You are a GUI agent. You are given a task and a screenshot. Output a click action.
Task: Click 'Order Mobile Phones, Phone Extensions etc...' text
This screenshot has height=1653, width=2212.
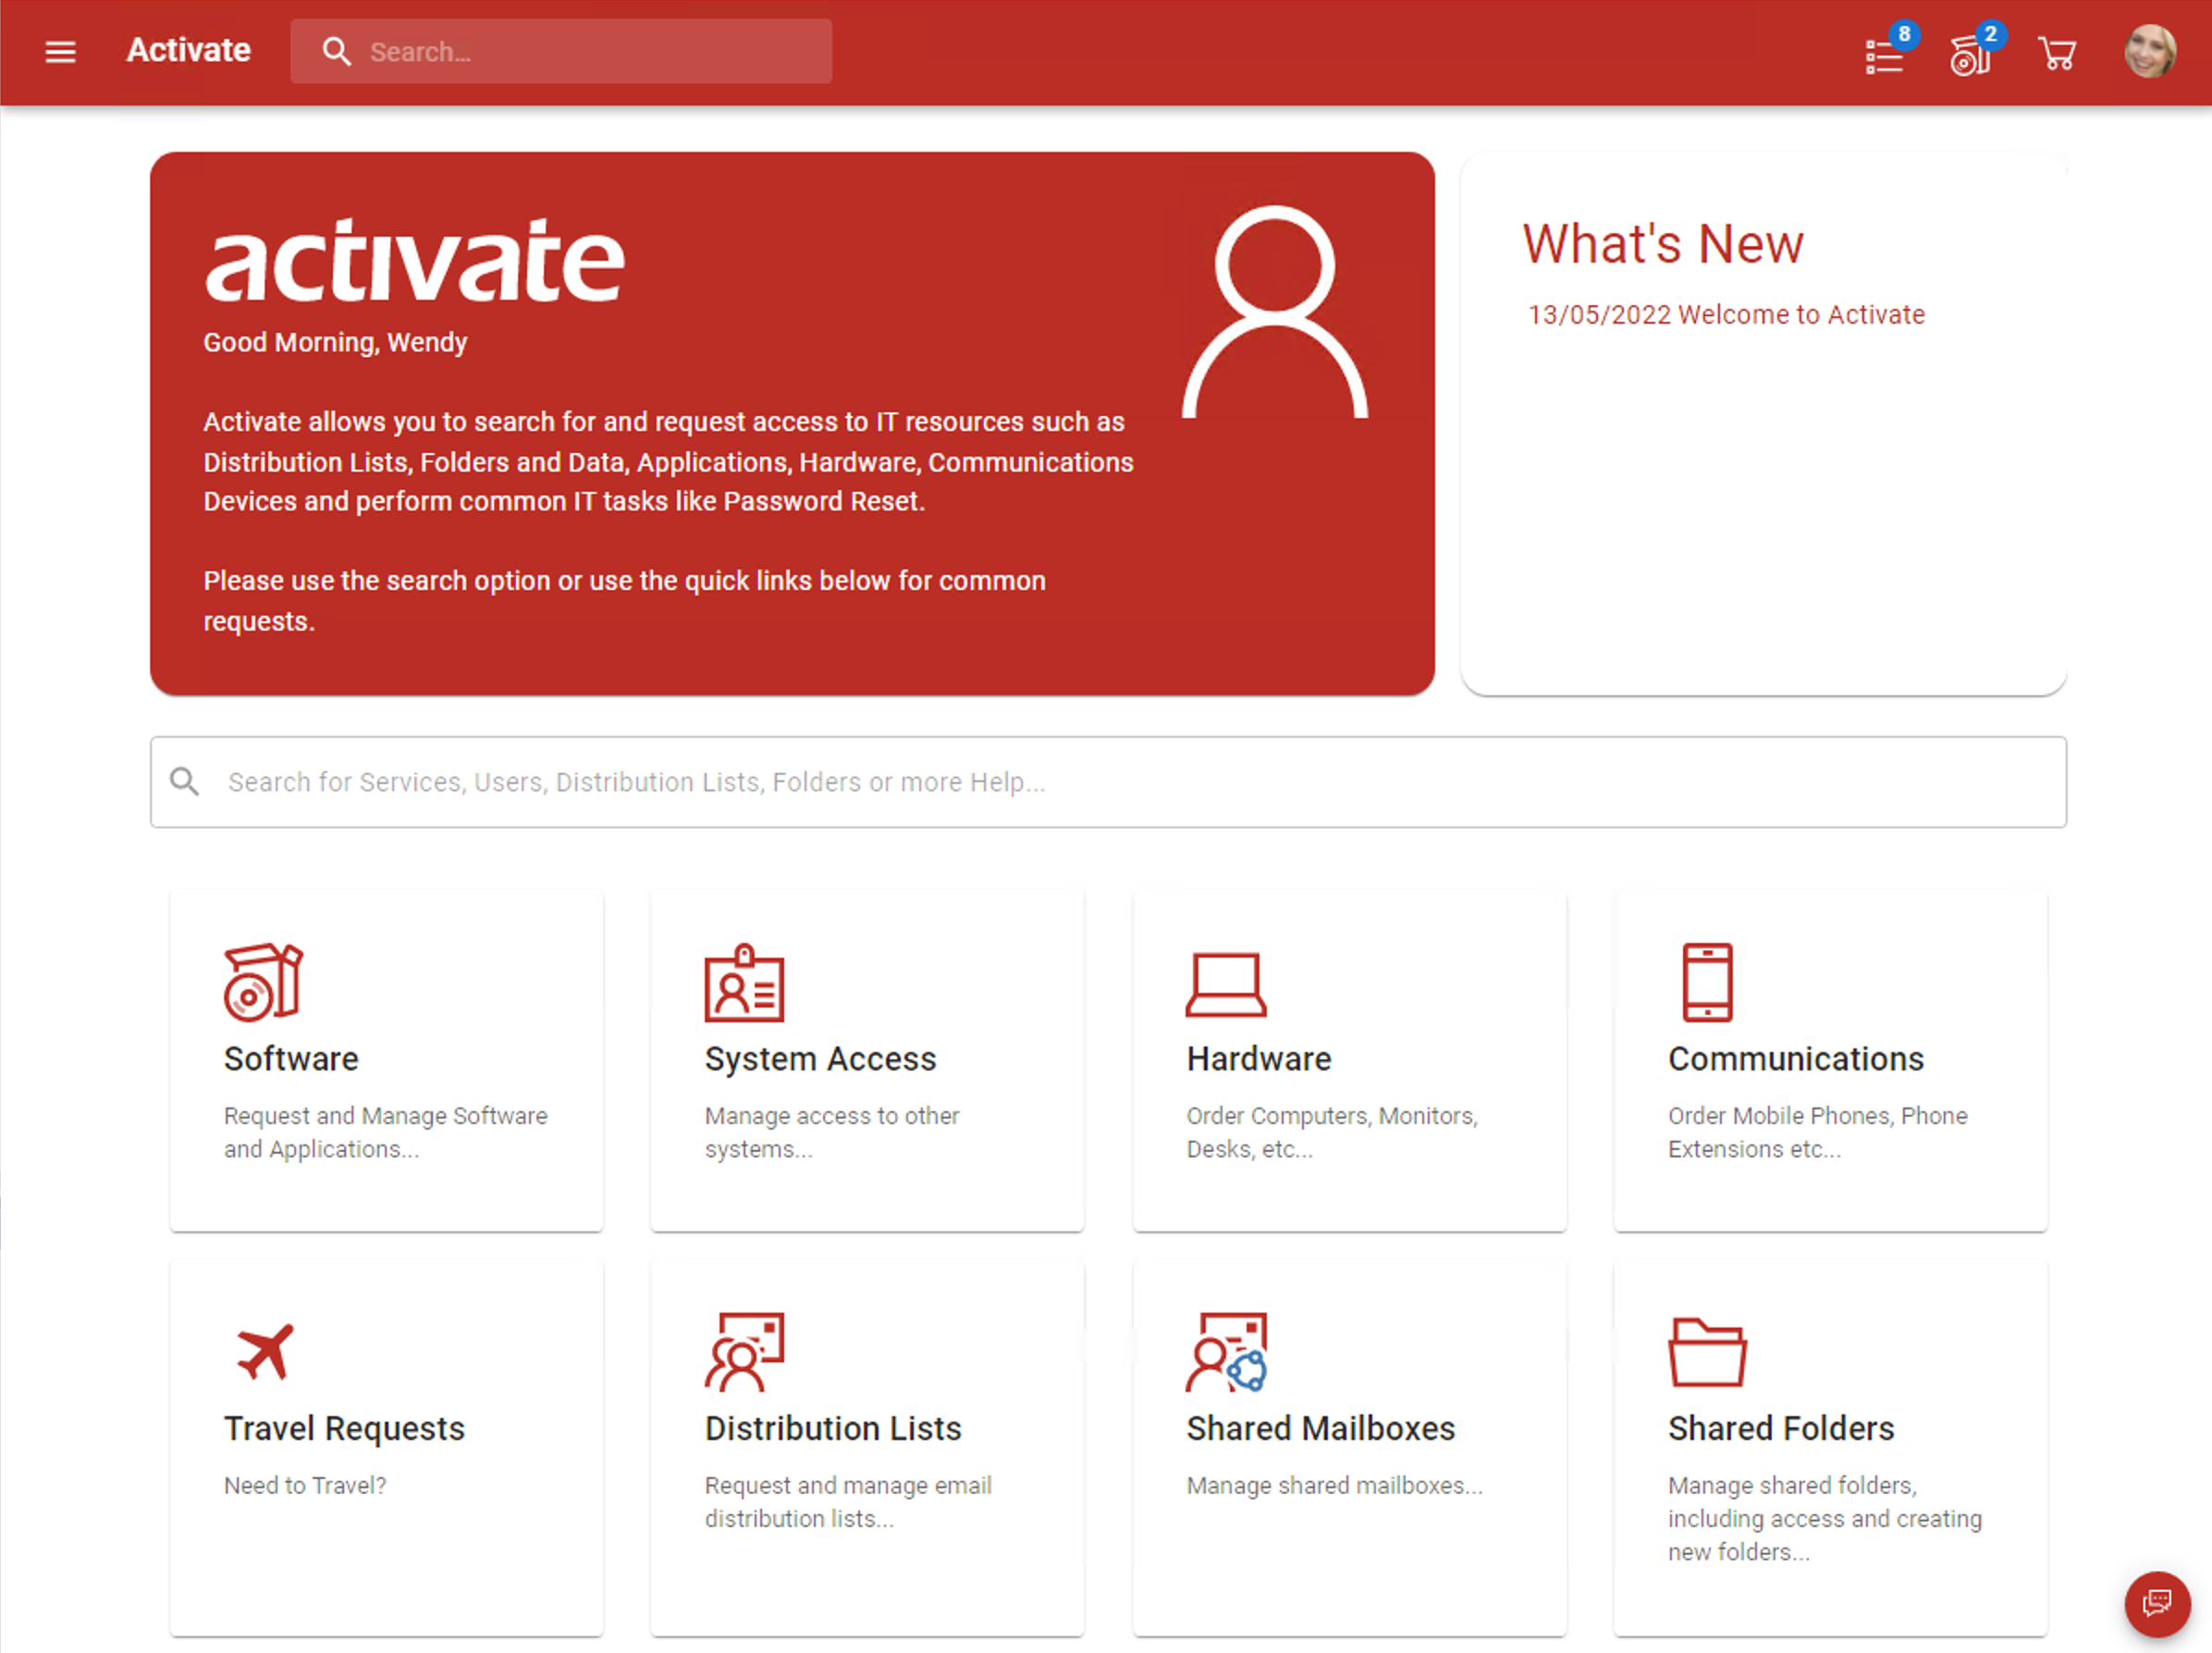[x=1817, y=1133]
